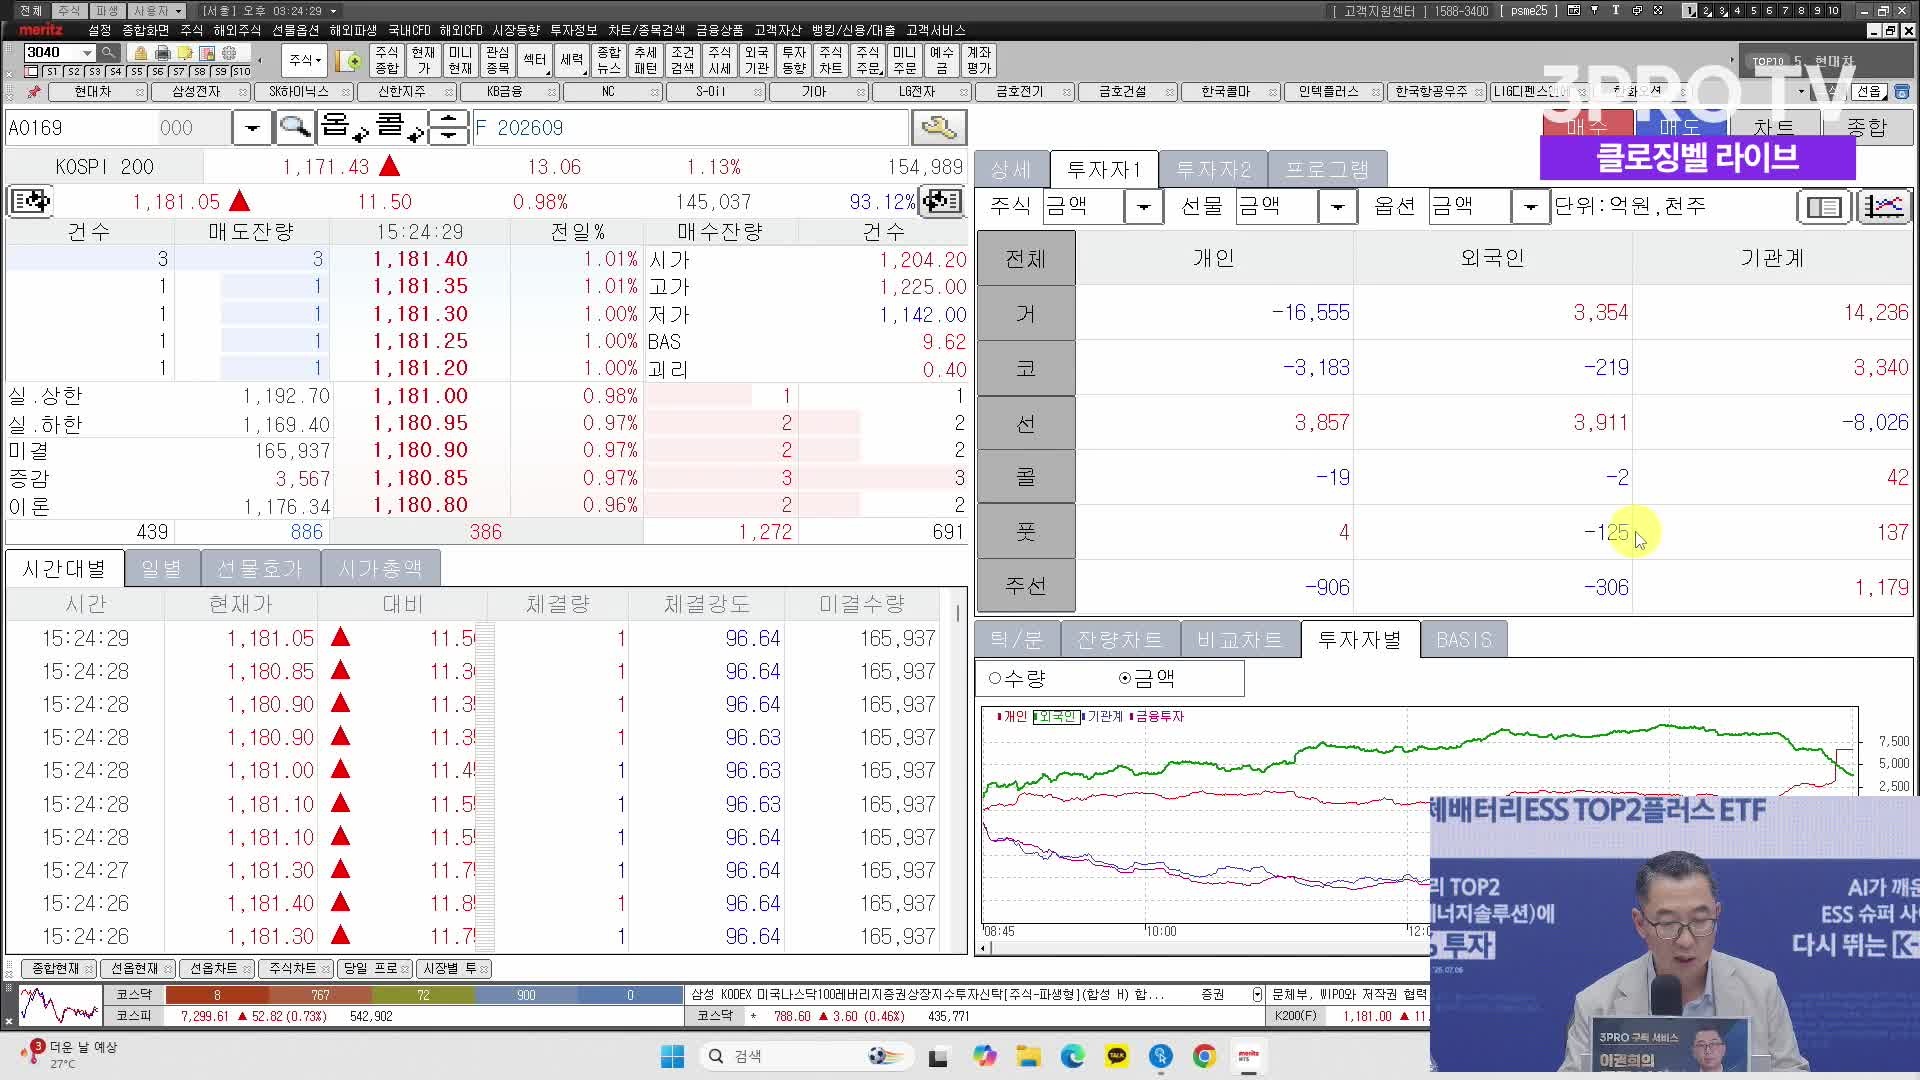Expand the 선물 금액 dropdown
1920x1080 pixels.
[1336, 207]
